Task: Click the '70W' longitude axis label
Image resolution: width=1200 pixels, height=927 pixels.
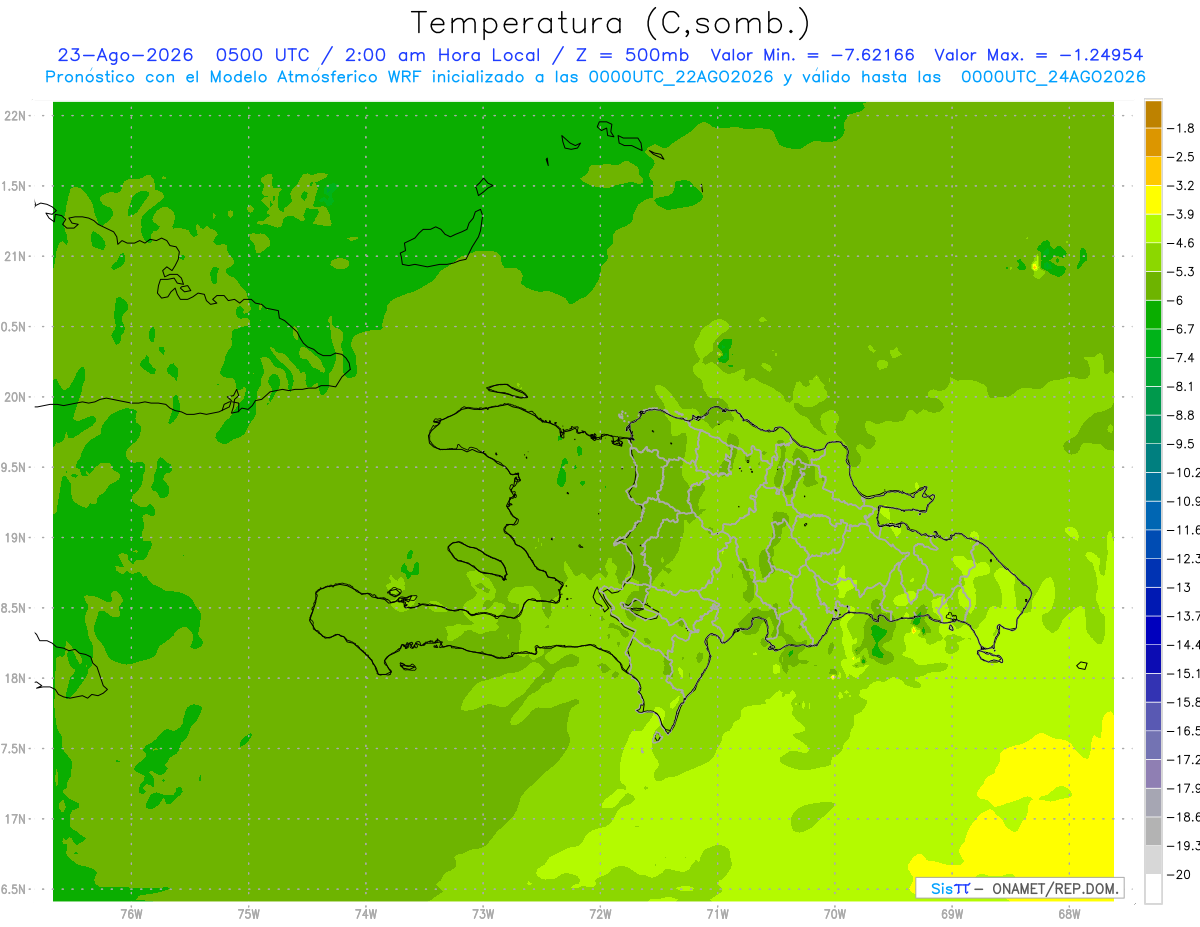Action: [835, 913]
